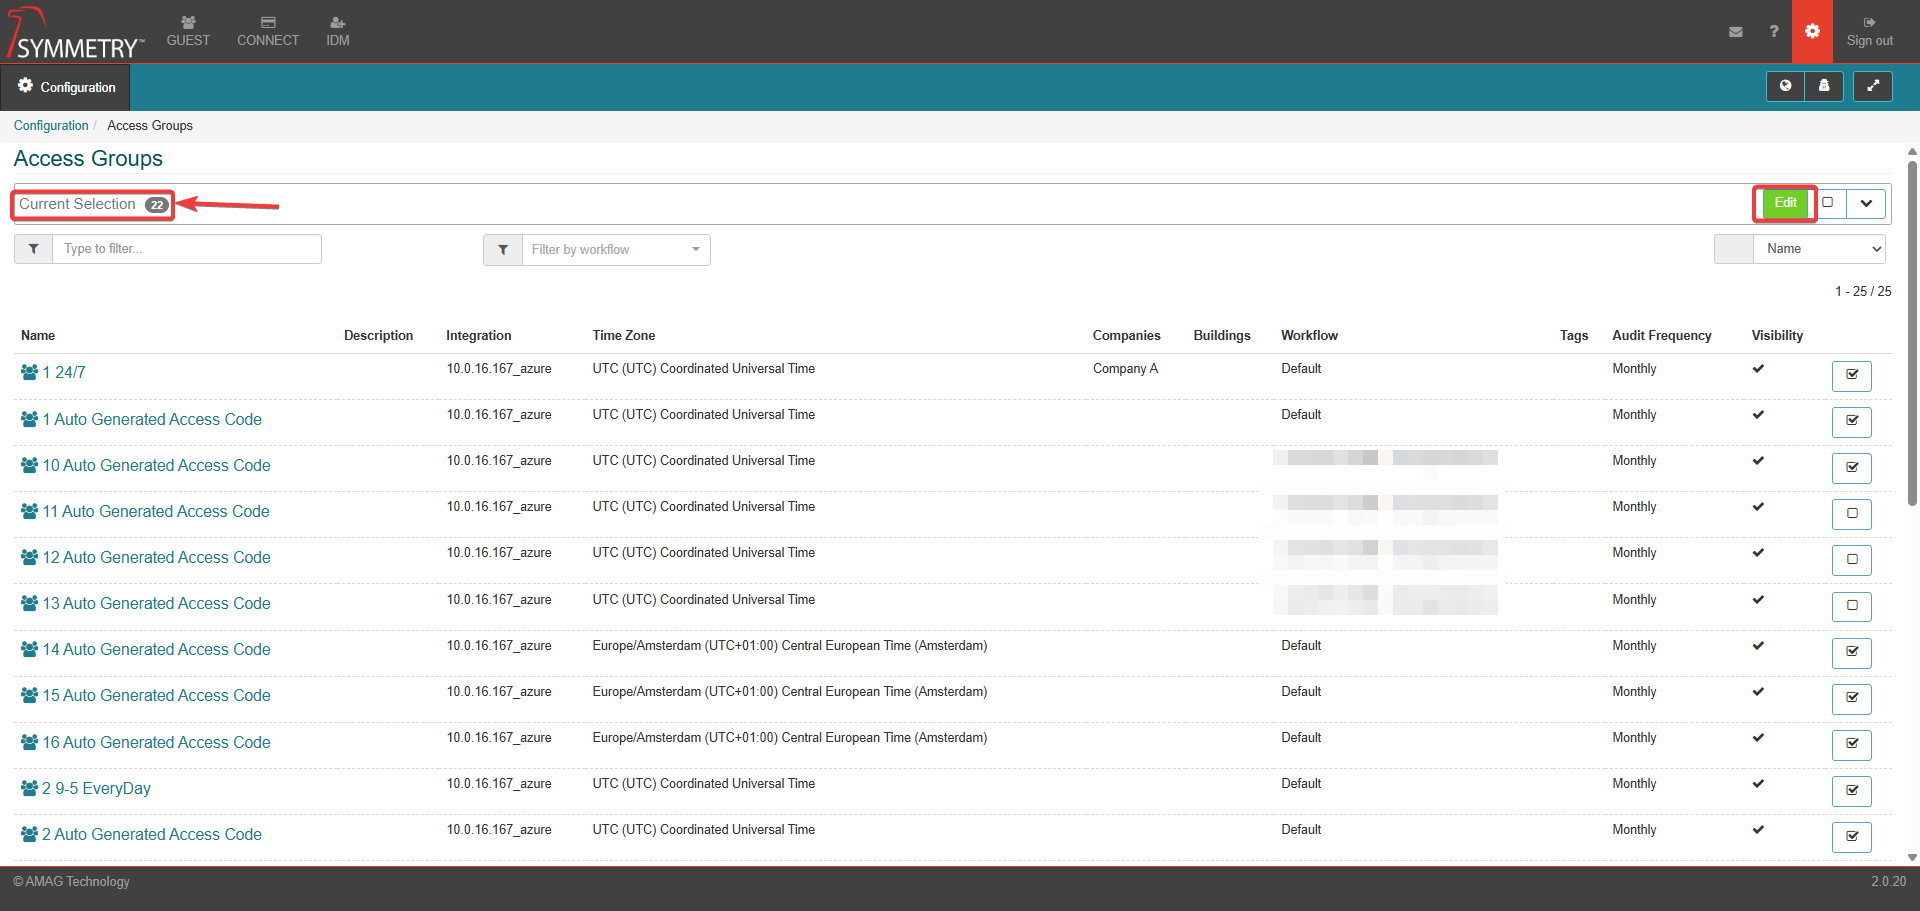Expand the chevron menu beside Edit

click(1866, 203)
